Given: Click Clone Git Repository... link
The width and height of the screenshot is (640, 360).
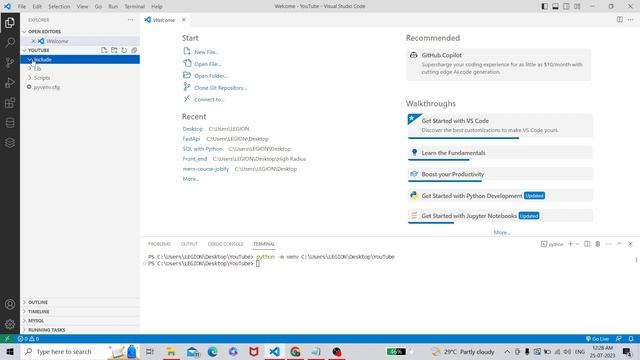Looking at the screenshot, I should point(220,87).
